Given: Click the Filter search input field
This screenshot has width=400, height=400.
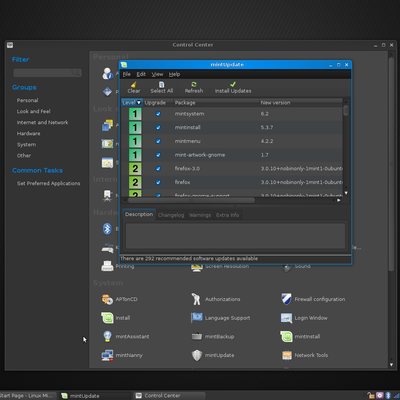Looking at the screenshot, I should tap(47, 73).
